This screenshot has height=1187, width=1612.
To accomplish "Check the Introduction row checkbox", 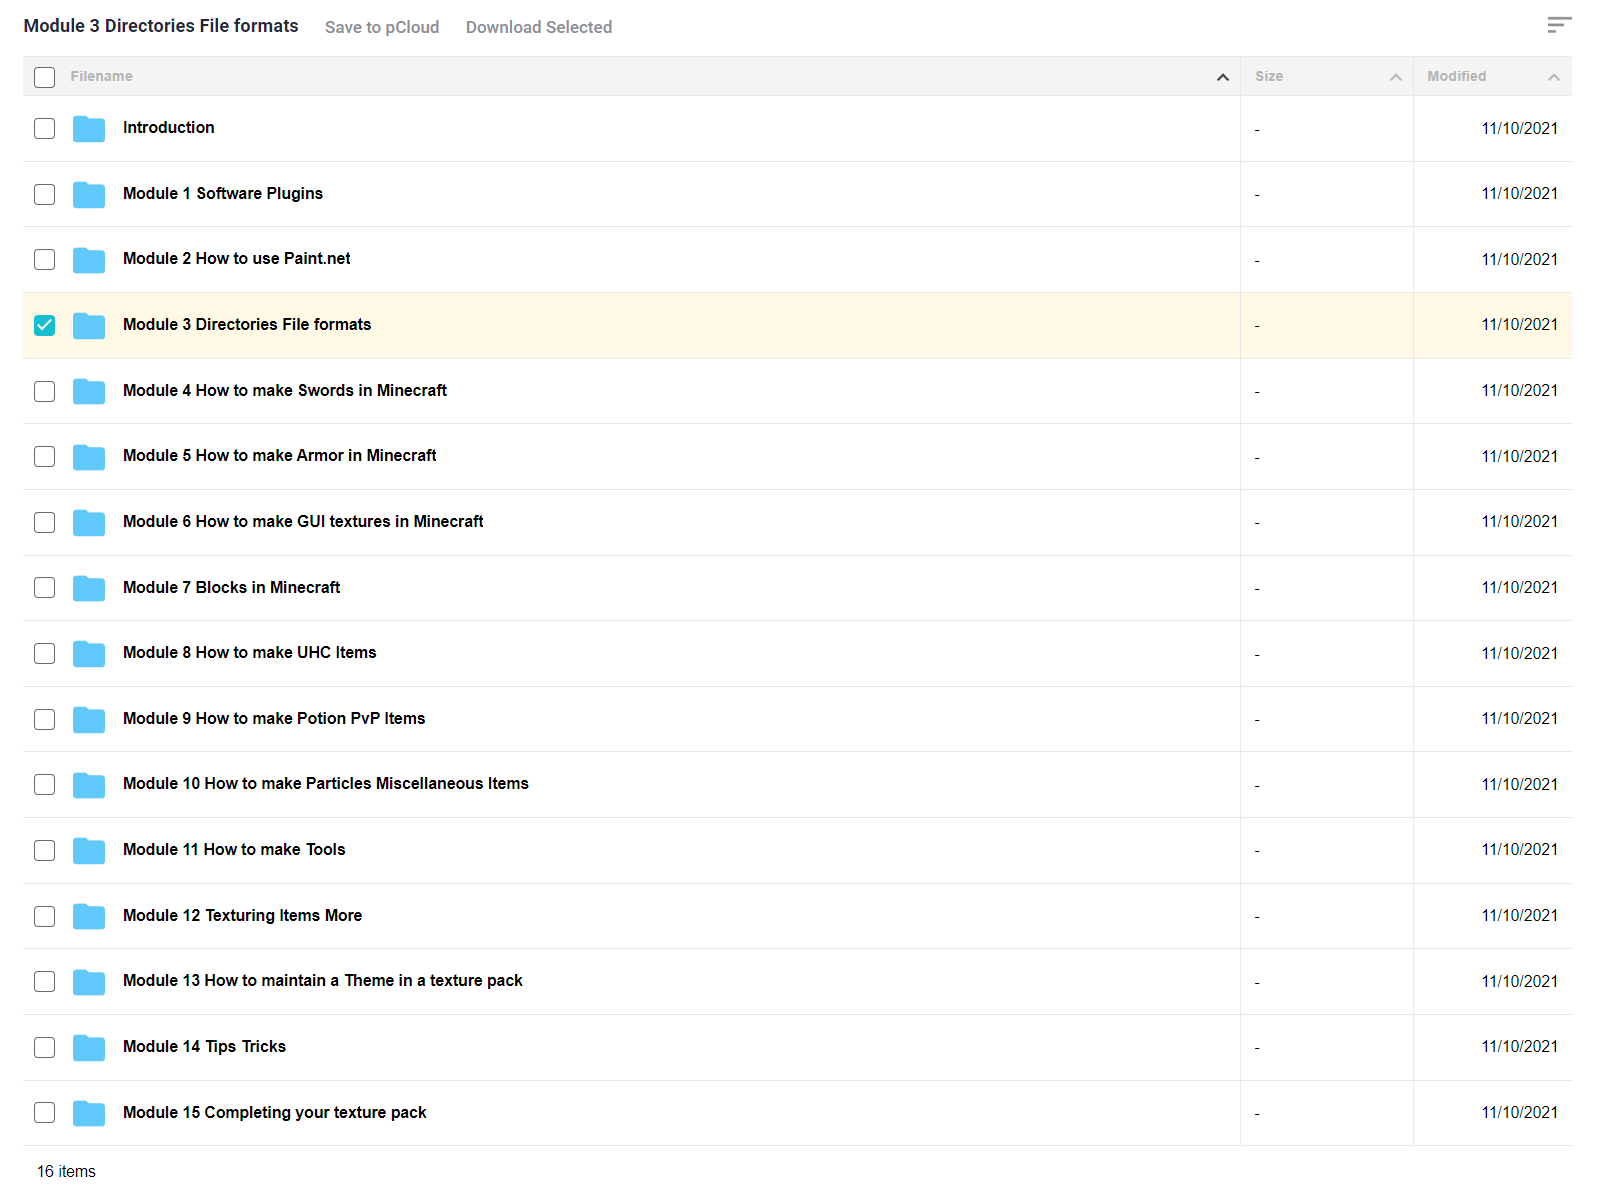I will coord(45,128).
